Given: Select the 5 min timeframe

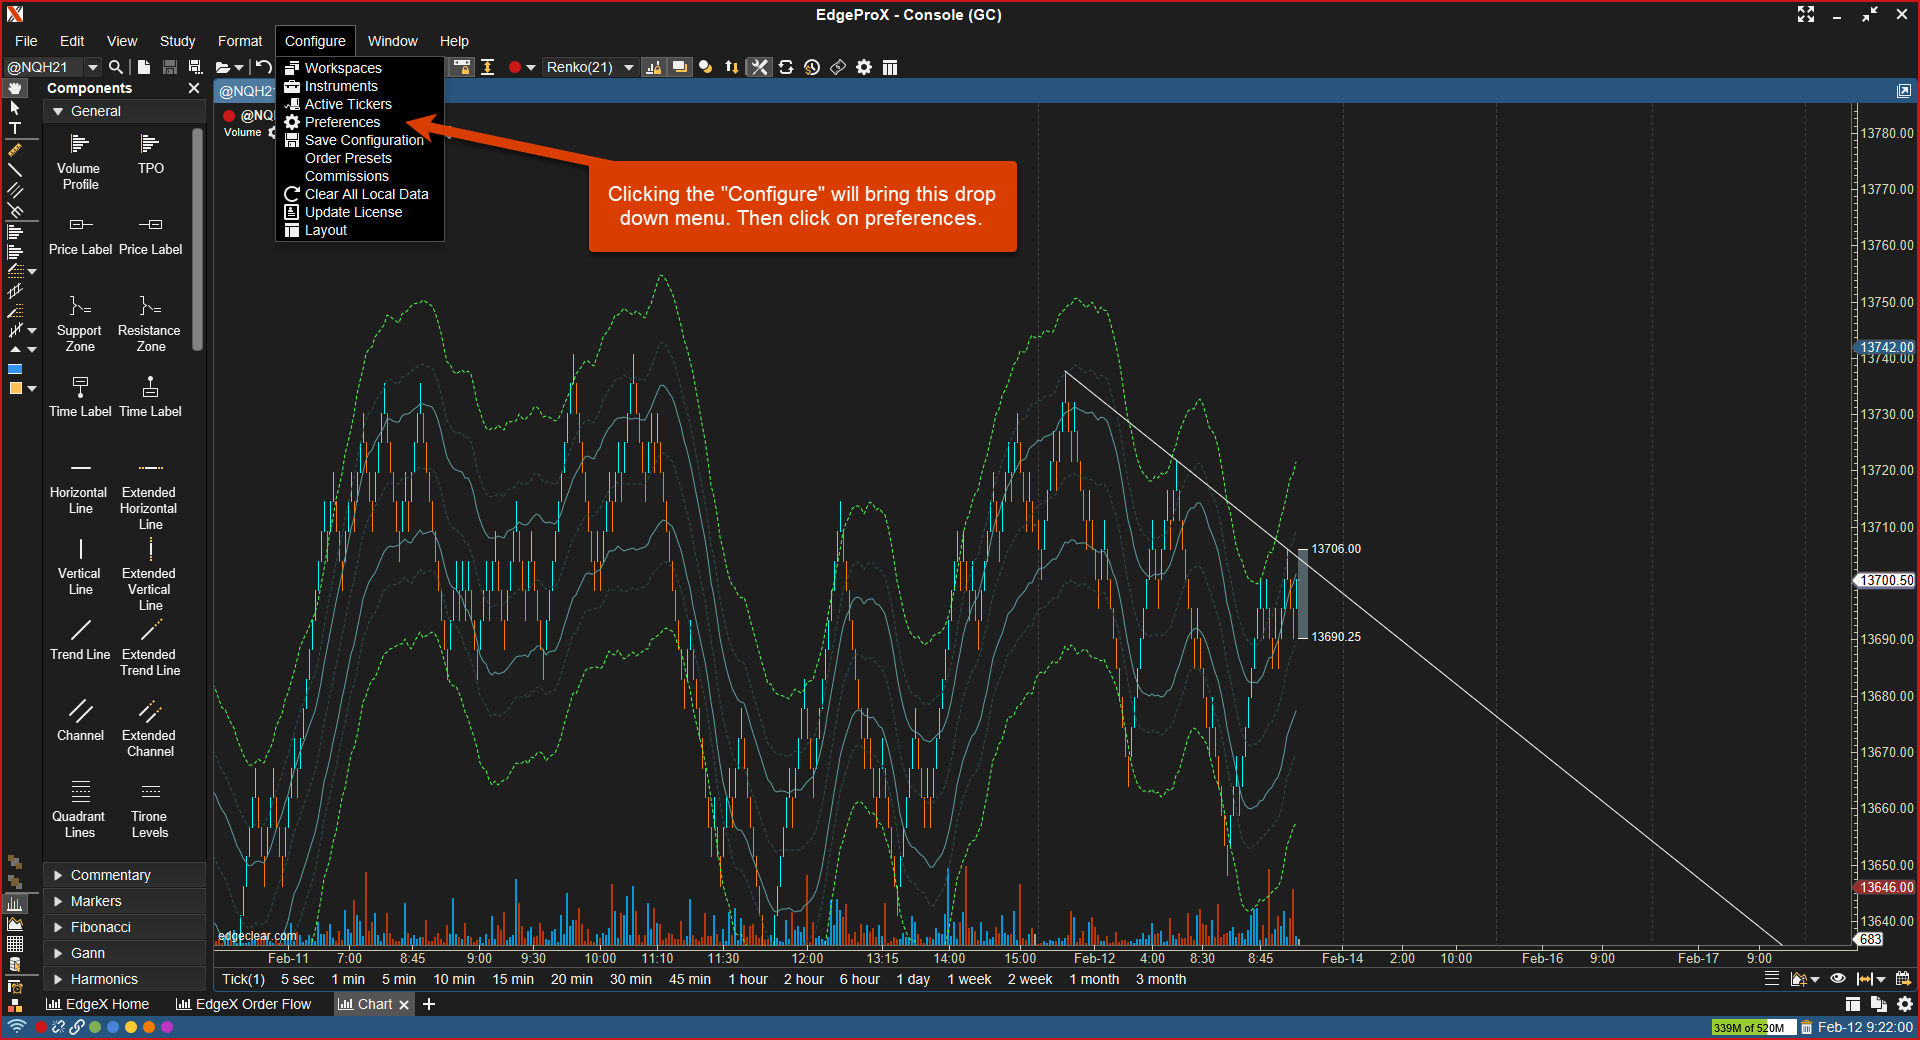Looking at the screenshot, I should 398,979.
